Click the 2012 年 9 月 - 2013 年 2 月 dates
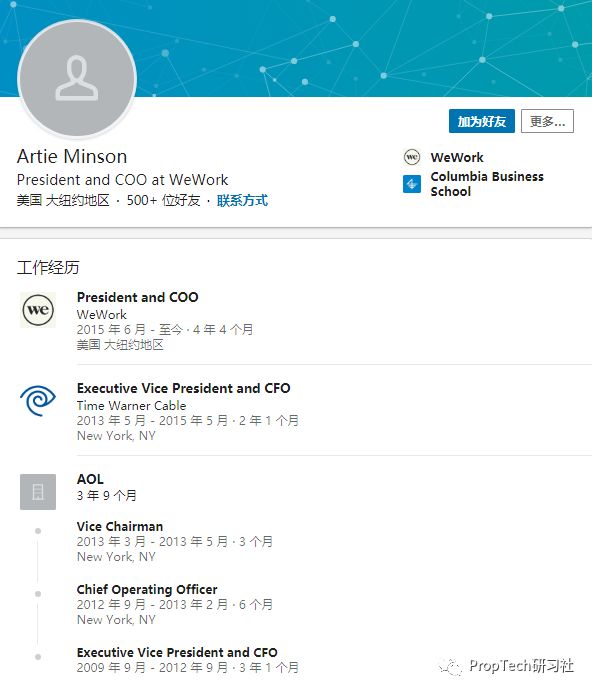Viewport: 592px width, 692px height. click(152, 605)
